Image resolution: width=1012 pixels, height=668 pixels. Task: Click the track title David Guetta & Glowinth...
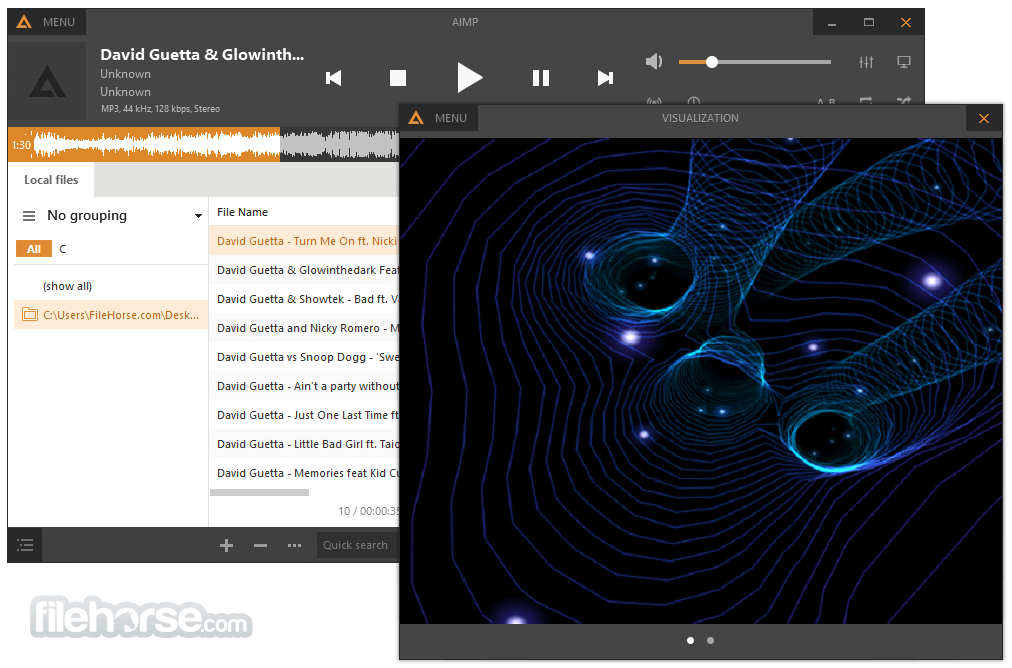[x=202, y=55]
